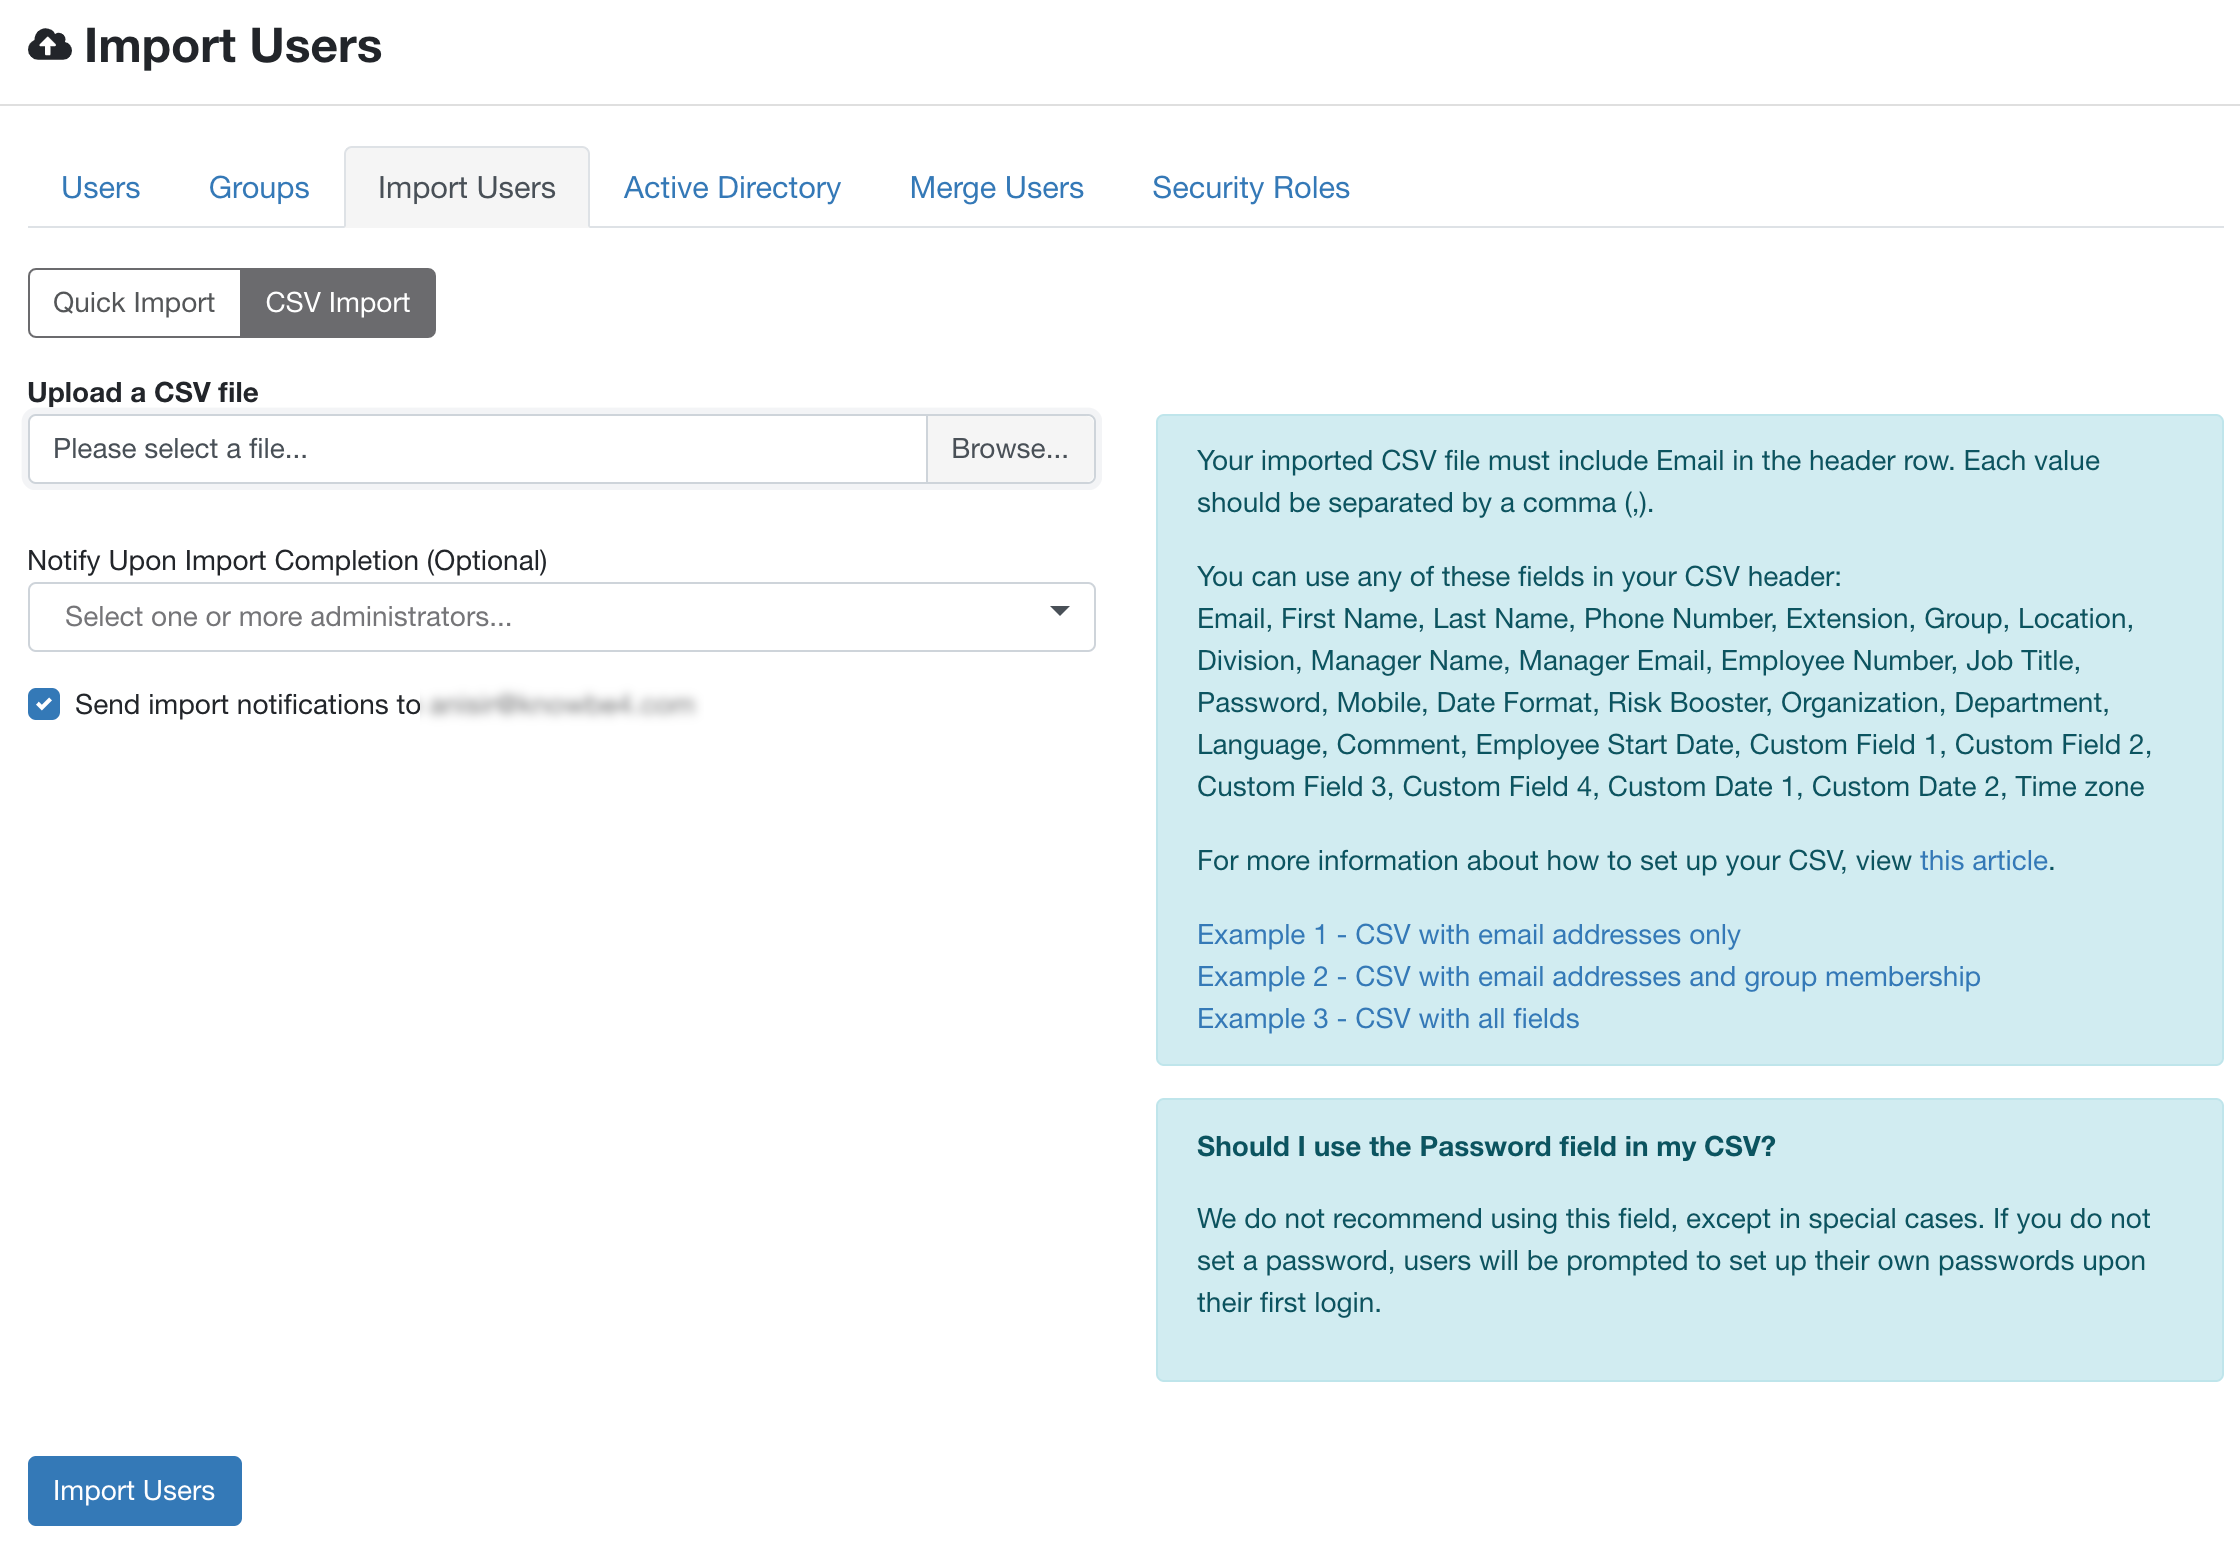The height and width of the screenshot is (1552, 2240).
Task: Click 'Should I use the Password field' heading
Action: tap(1486, 1147)
